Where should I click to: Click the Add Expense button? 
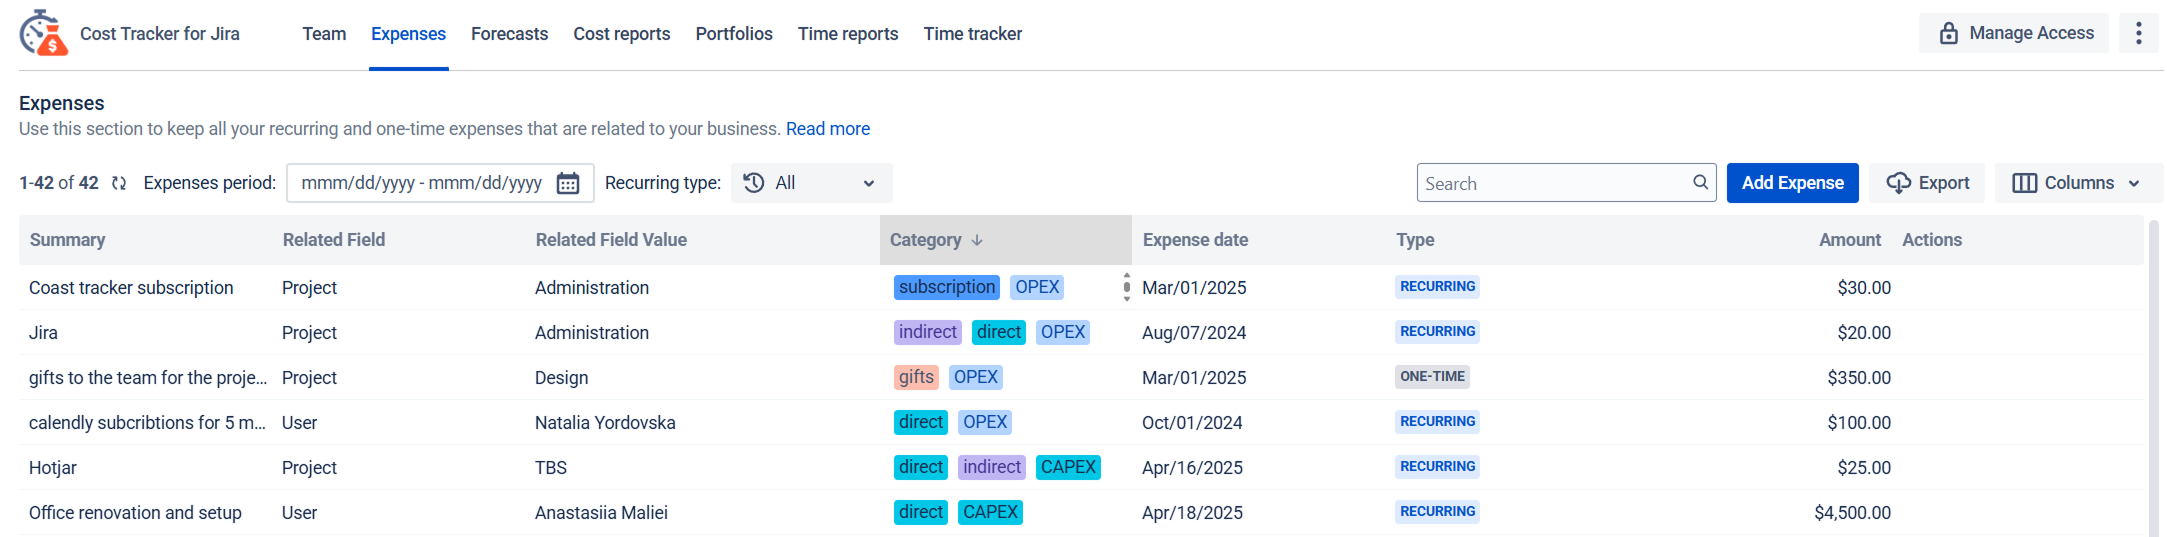pos(1792,183)
